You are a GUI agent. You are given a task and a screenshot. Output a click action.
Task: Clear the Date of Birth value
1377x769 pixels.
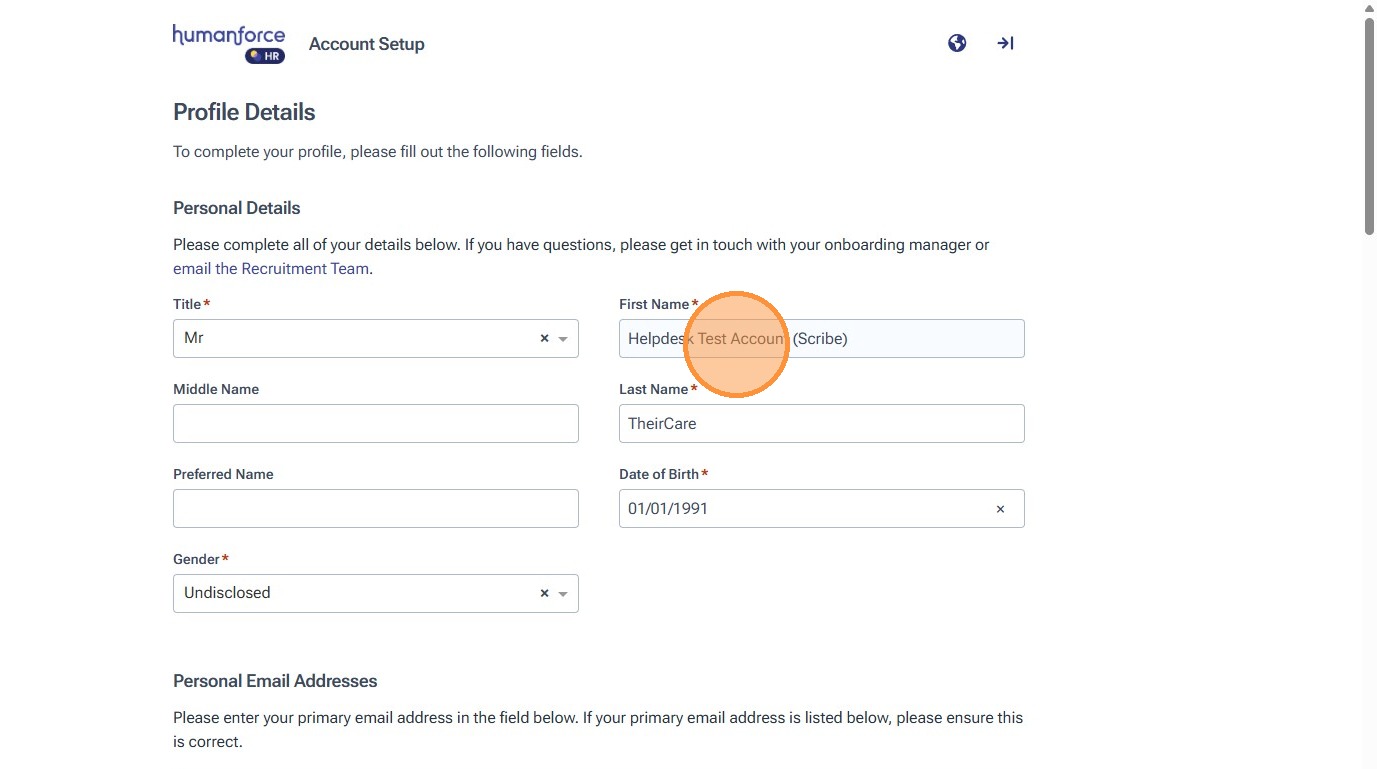[1000, 509]
